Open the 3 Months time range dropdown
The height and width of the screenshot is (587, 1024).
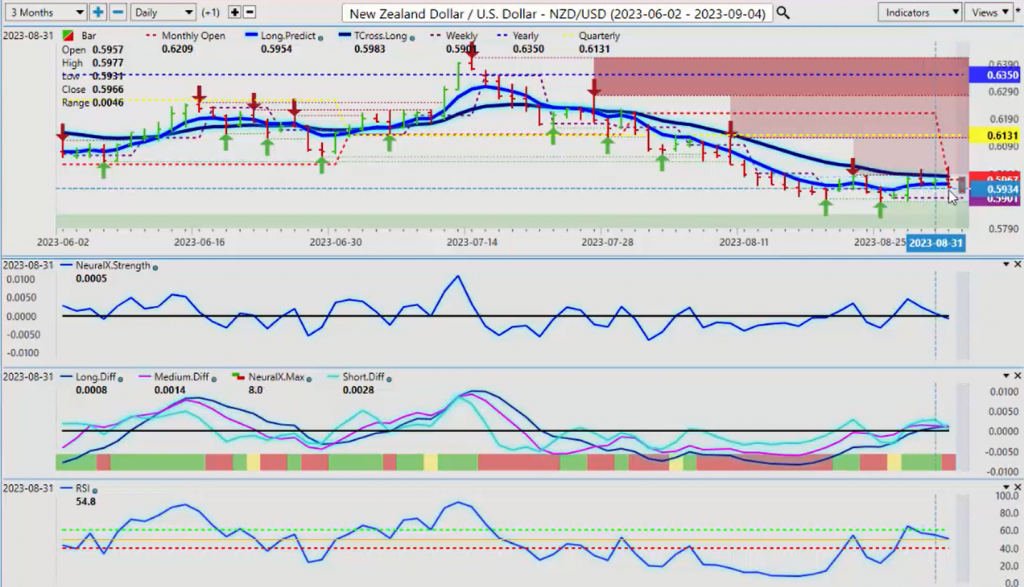click(45, 12)
